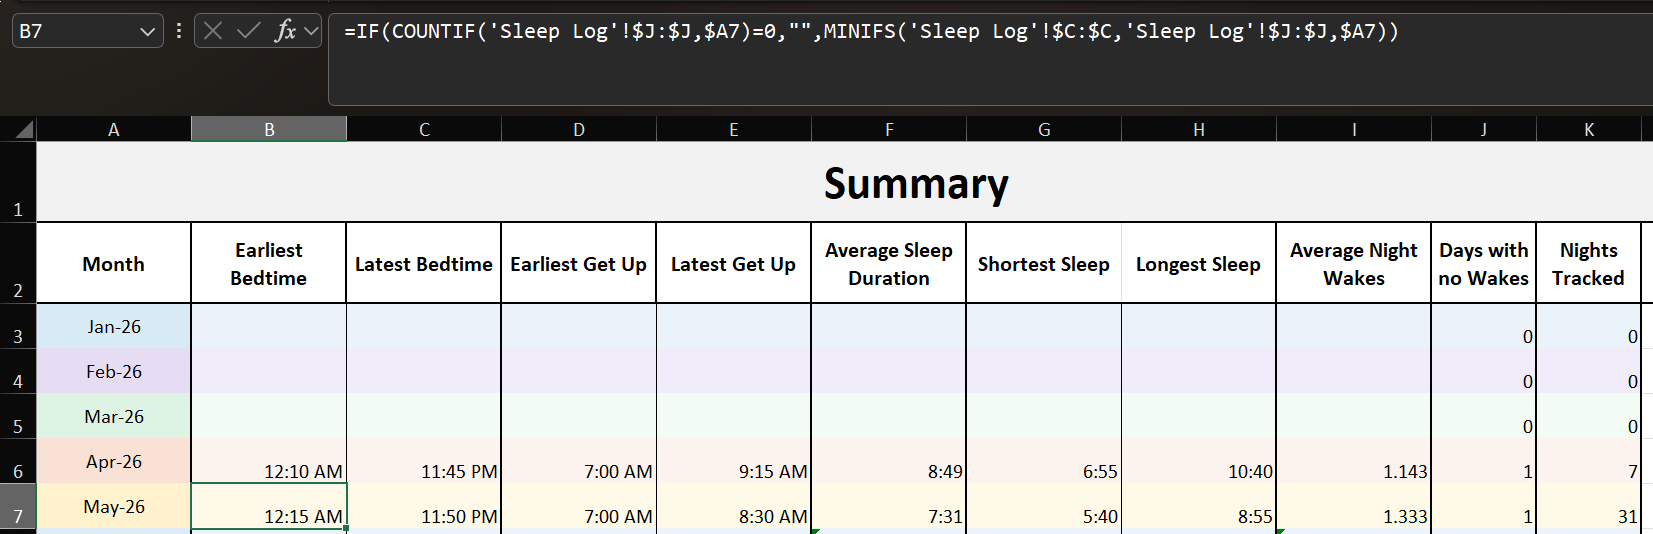1653x534 pixels.
Task: Click the 8:55 longest sleep cell
Action: pyautogui.click(x=1199, y=506)
